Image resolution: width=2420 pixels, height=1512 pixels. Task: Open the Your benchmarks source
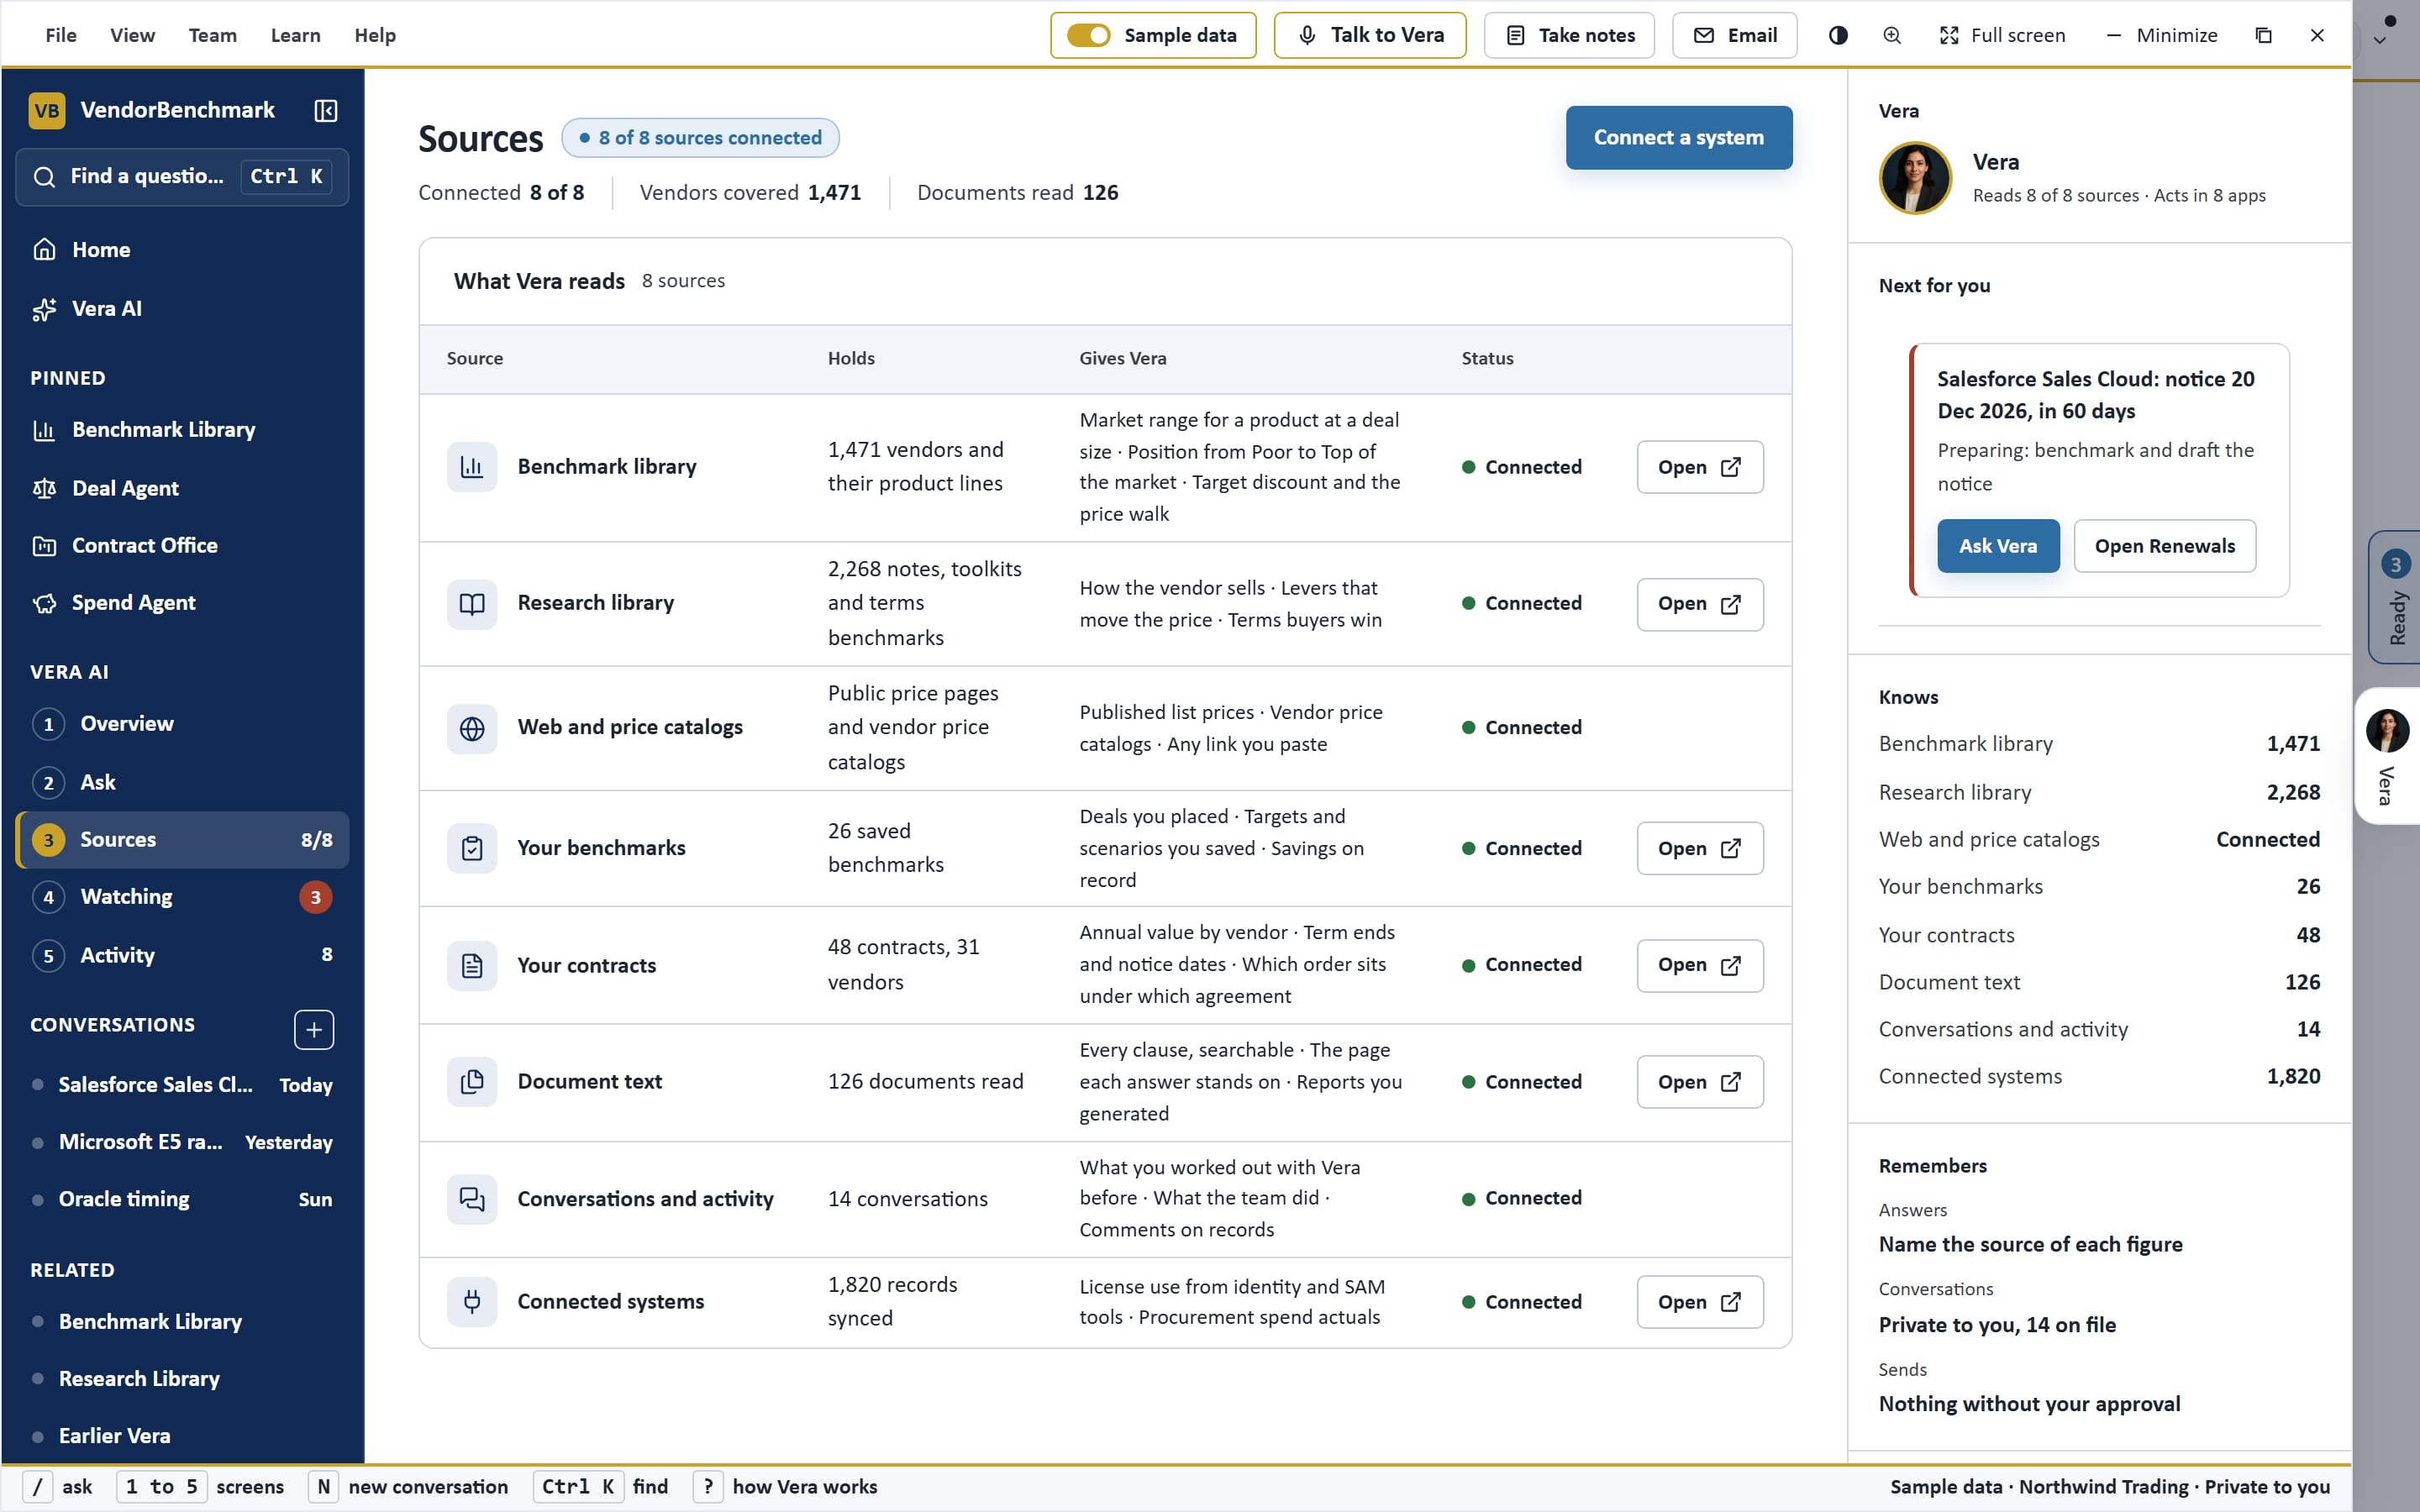1700,848
